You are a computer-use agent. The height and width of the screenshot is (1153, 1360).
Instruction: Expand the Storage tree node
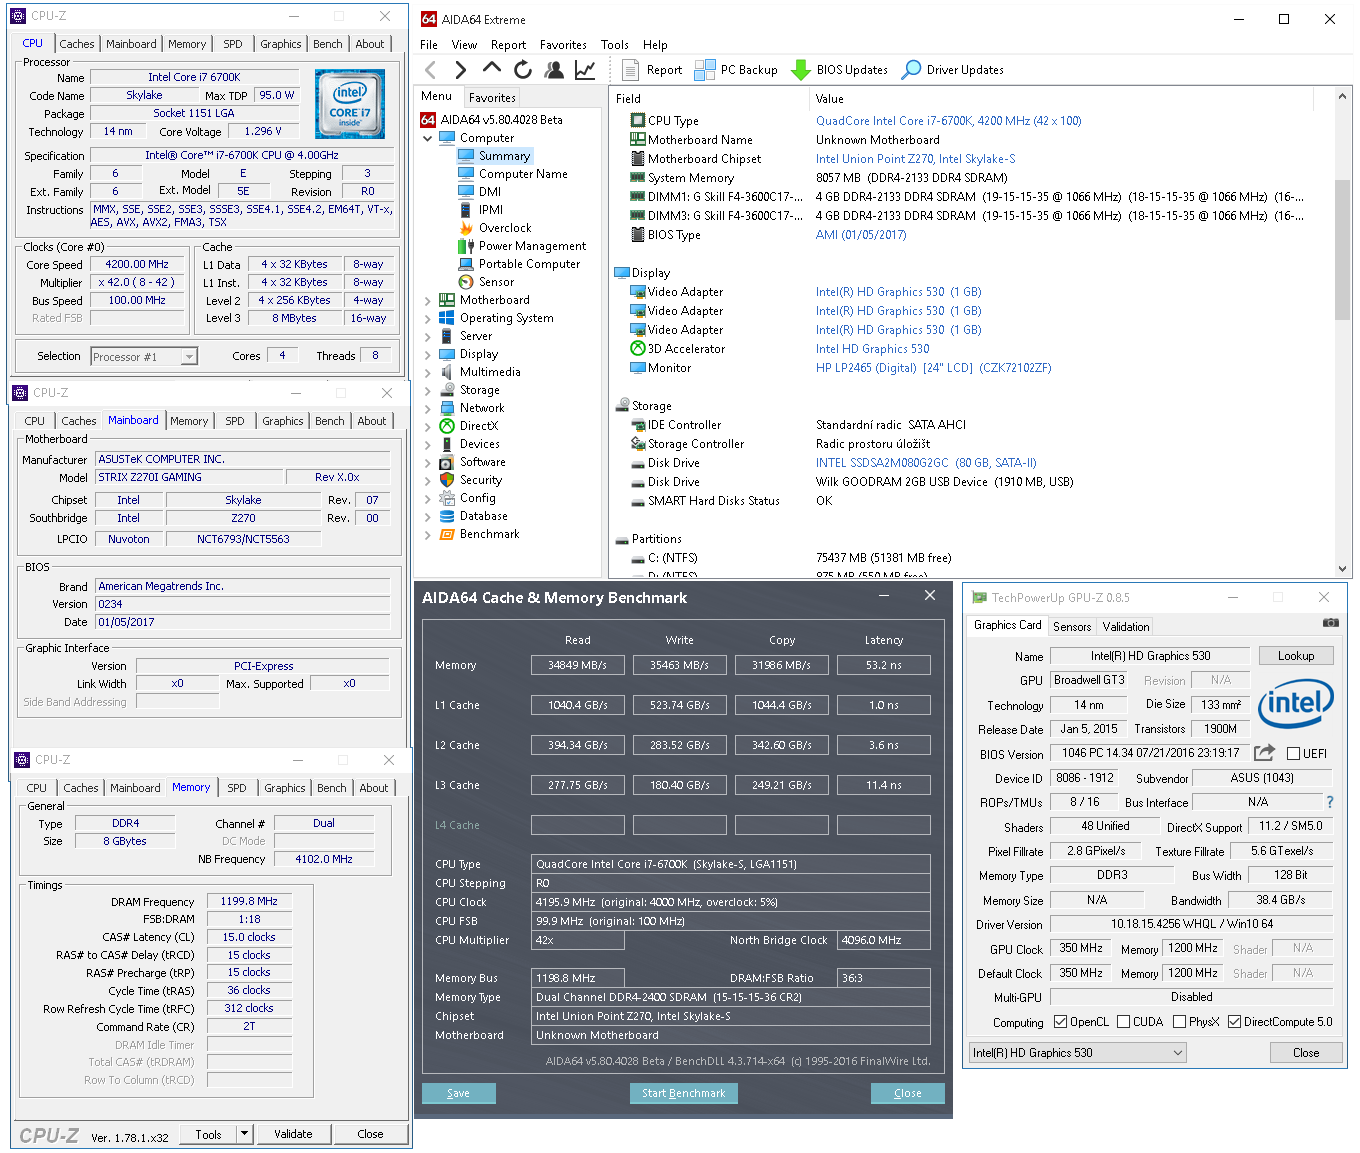(x=428, y=390)
